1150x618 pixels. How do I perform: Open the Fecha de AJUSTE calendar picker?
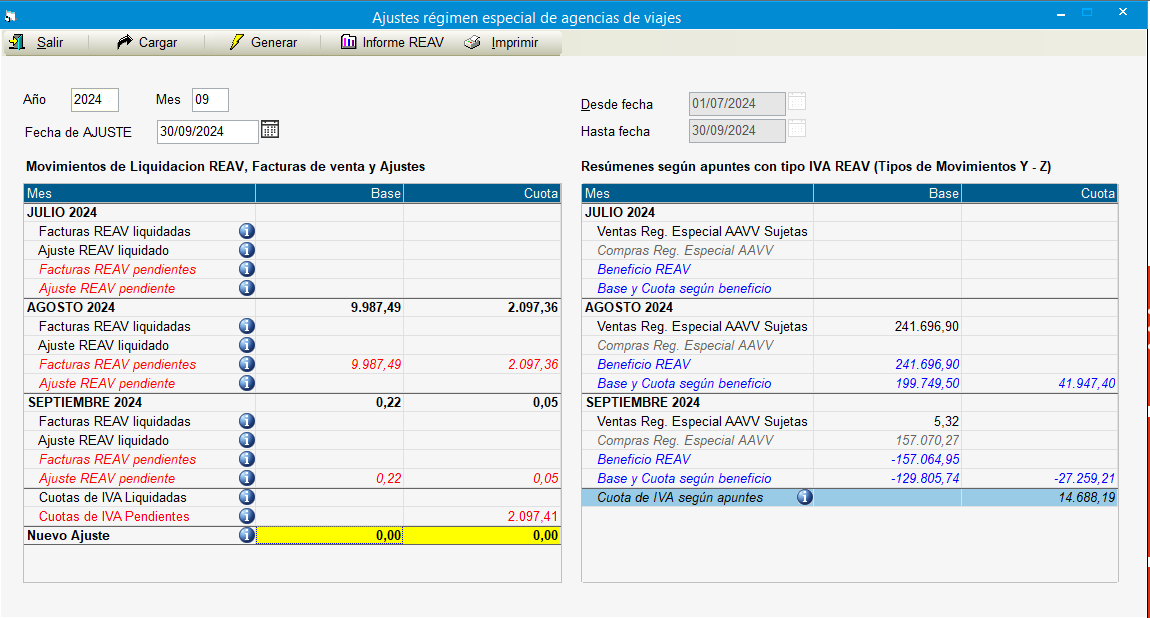point(268,129)
